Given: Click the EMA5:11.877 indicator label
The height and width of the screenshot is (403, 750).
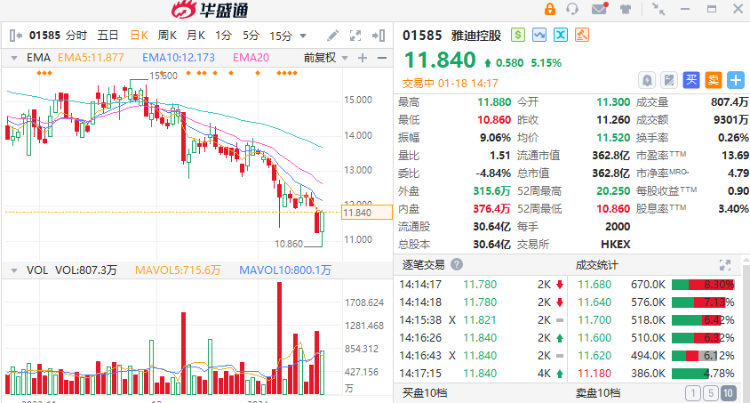Looking at the screenshot, I should [90, 58].
